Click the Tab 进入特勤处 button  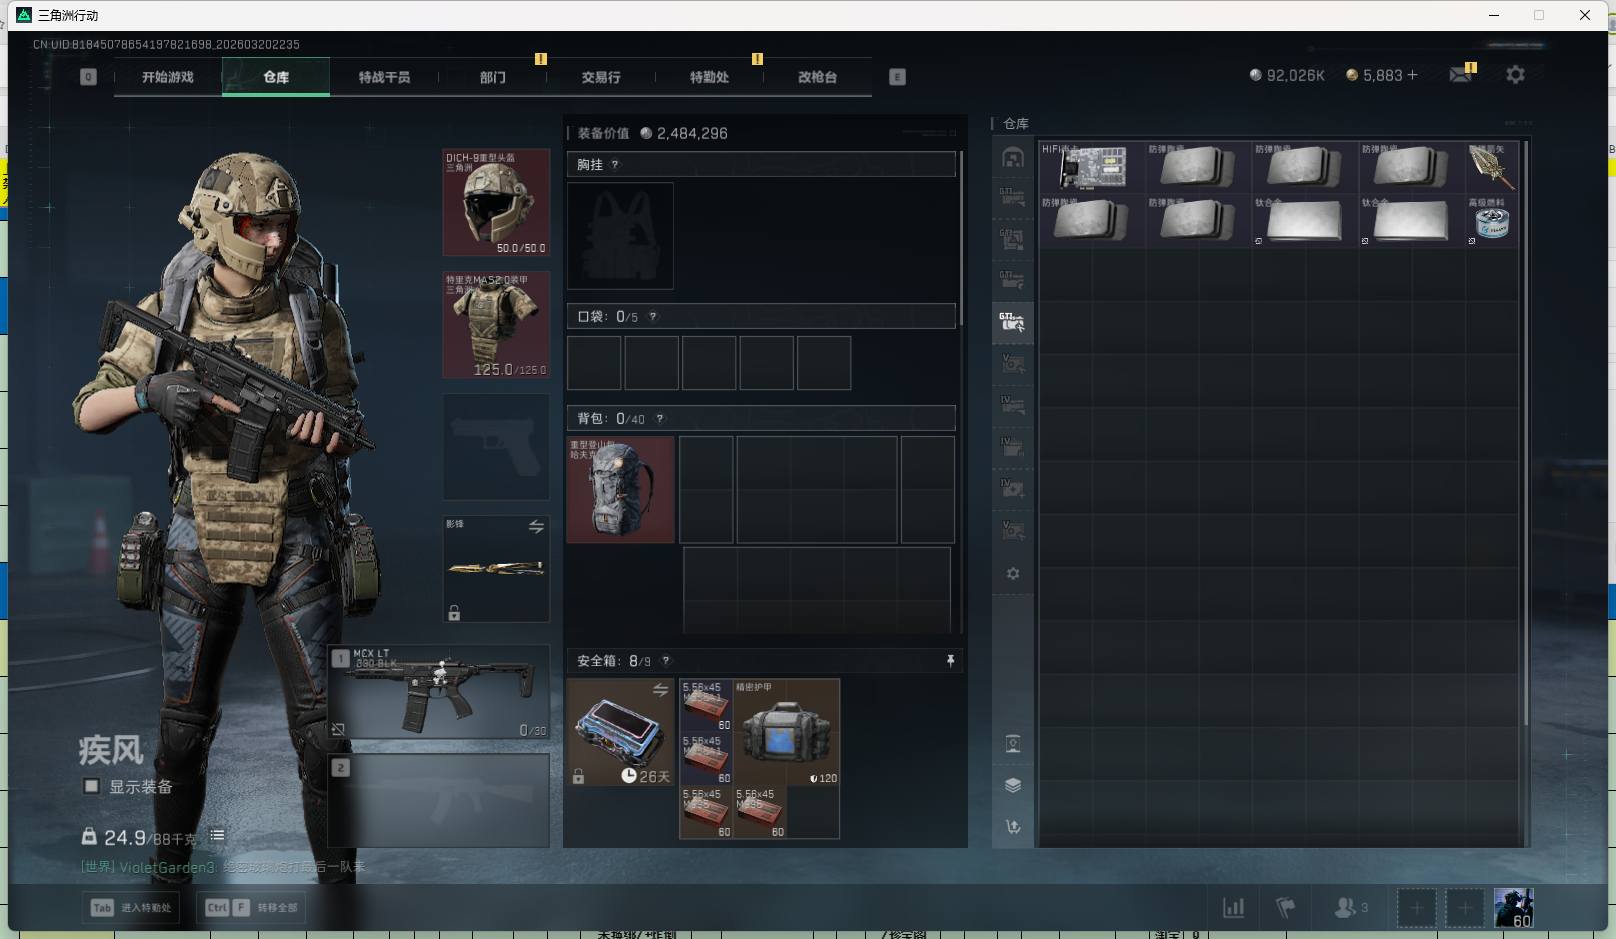132,908
